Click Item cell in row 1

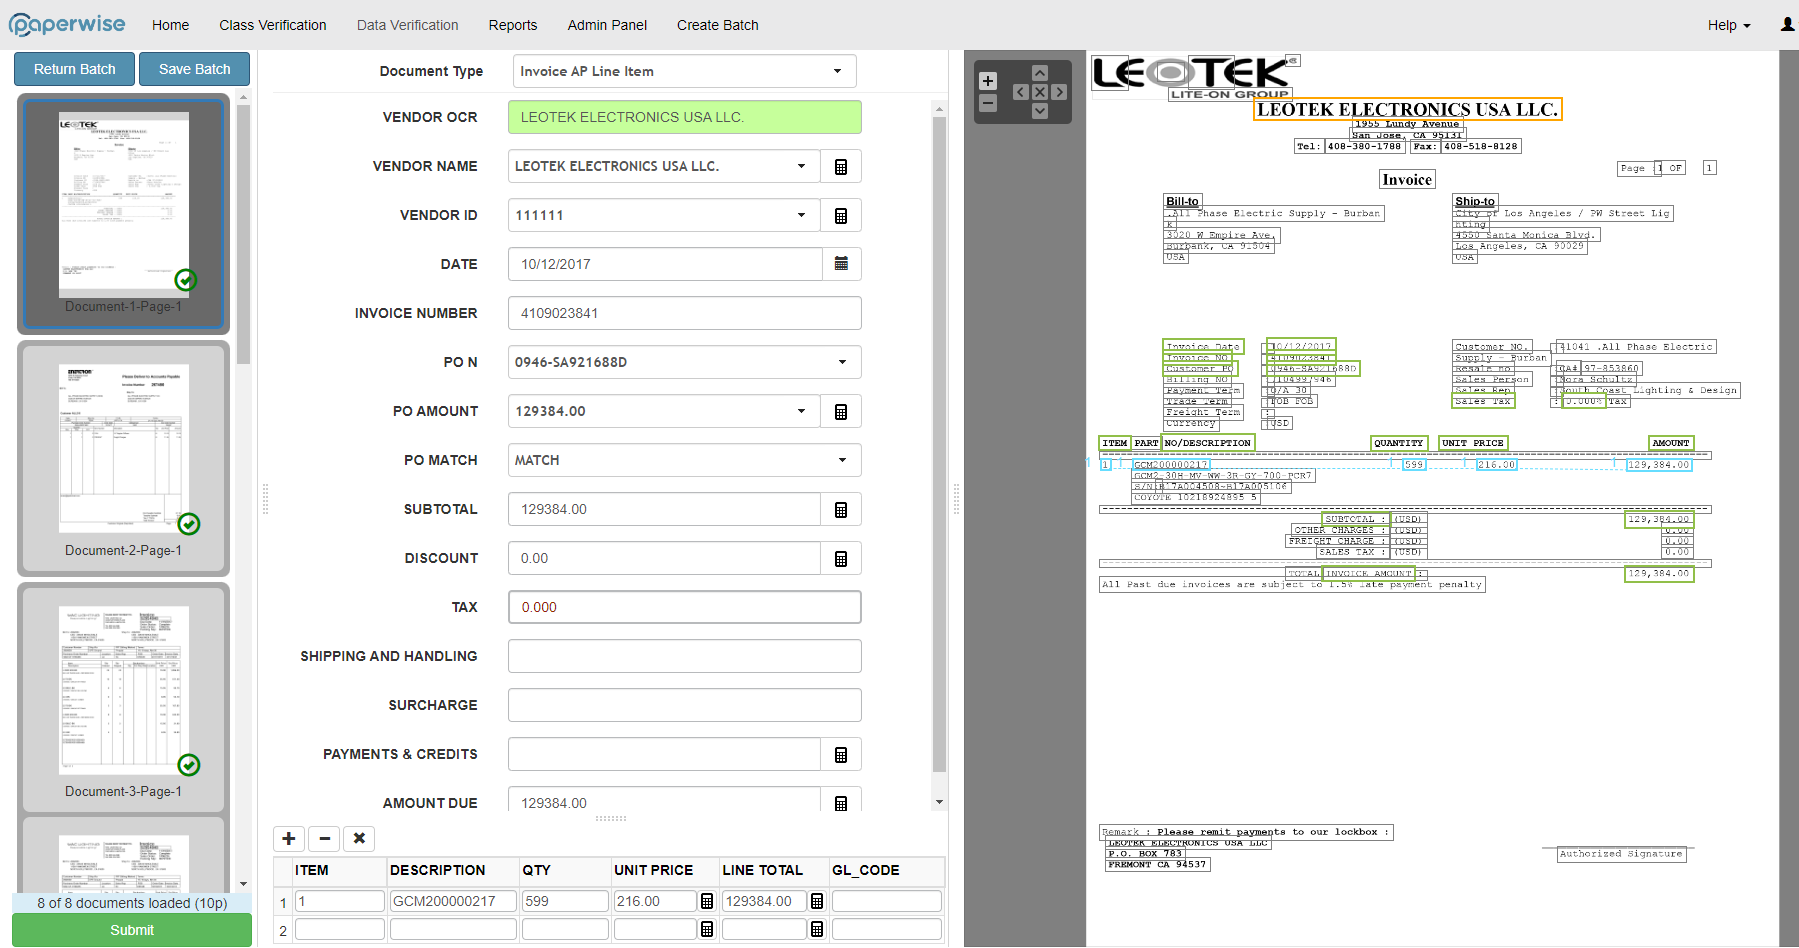(x=340, y=901)
